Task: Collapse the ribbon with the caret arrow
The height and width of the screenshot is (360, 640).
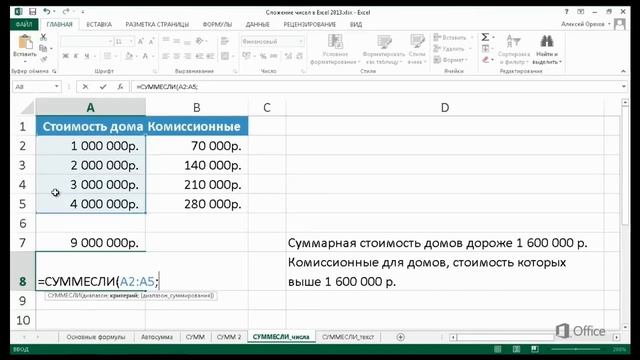Action: coord(623,71)
